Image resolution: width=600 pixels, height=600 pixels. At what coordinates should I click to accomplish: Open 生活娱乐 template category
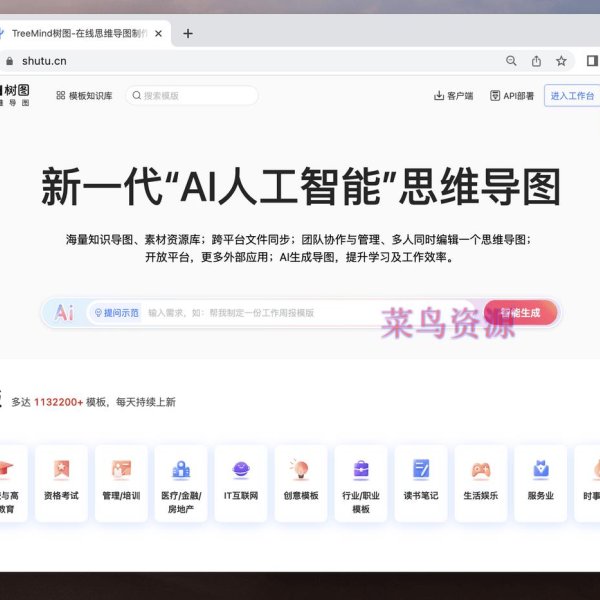481,483
